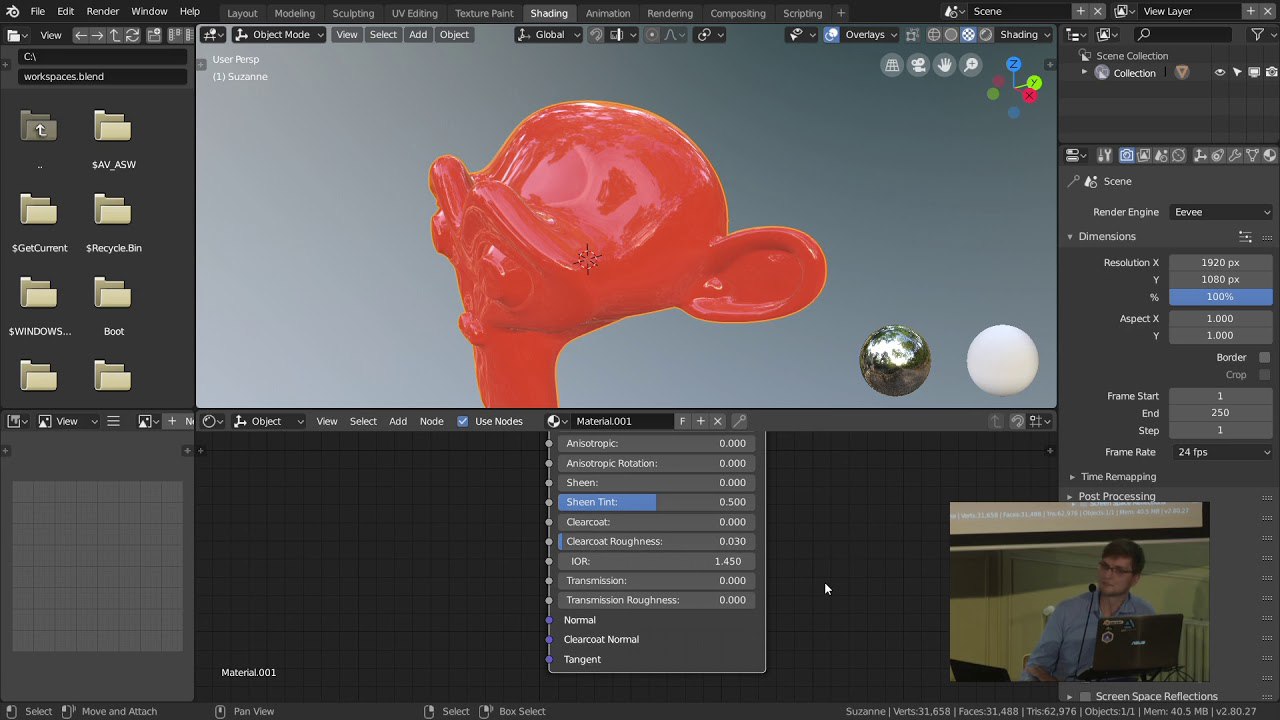Open the Window menu
Viewport: 1280px width, 720px height.
[x=149, y=11]
